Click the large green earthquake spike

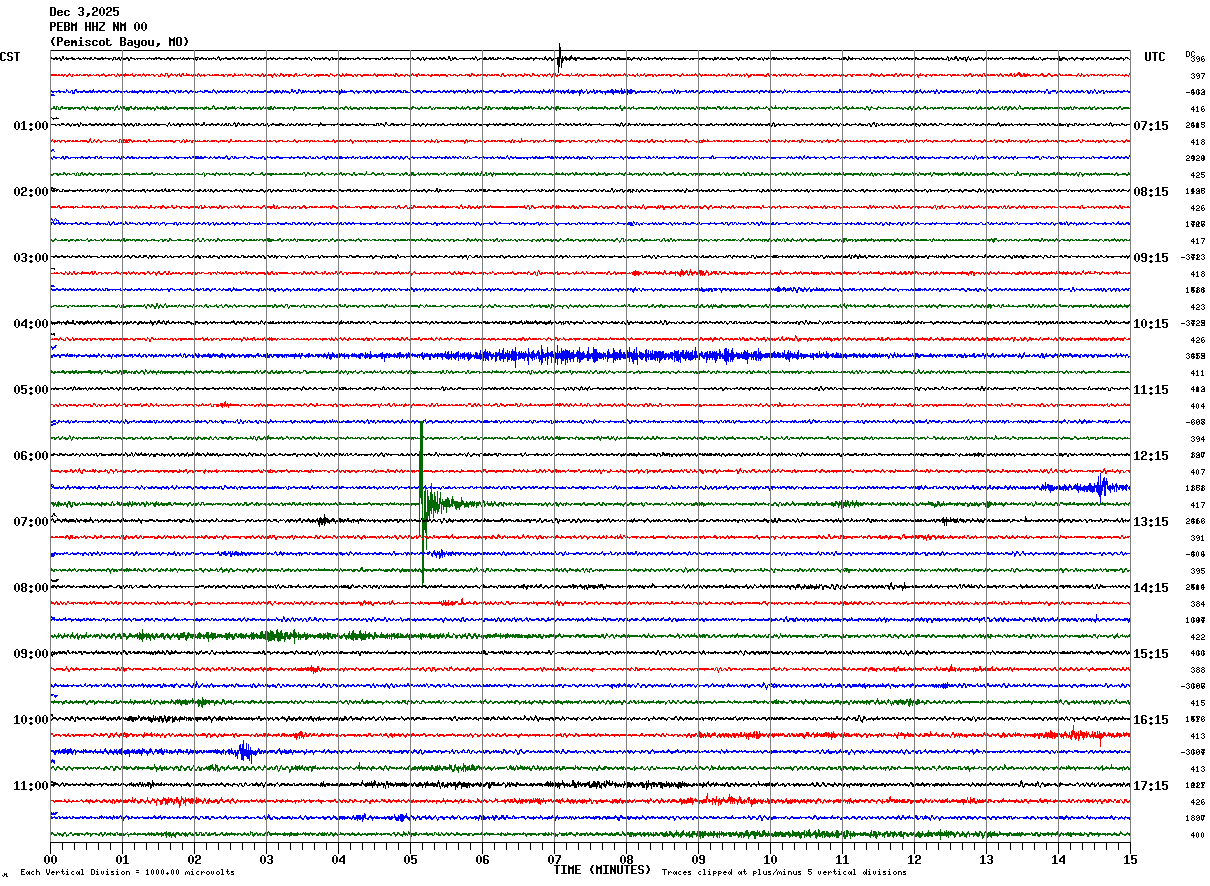tap(423, 502)
